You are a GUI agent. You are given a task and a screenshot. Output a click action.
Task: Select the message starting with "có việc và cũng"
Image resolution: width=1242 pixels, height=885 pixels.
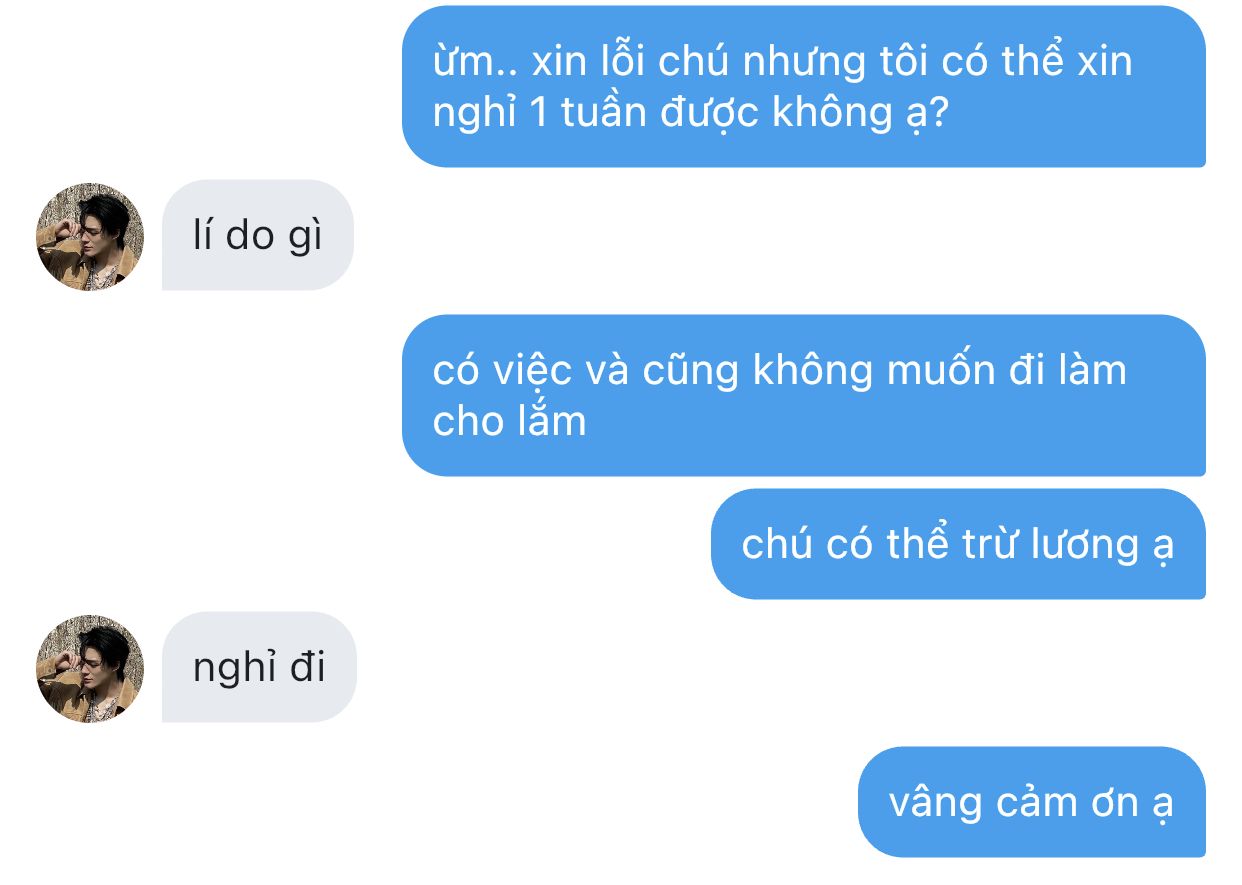pos(804,395)
